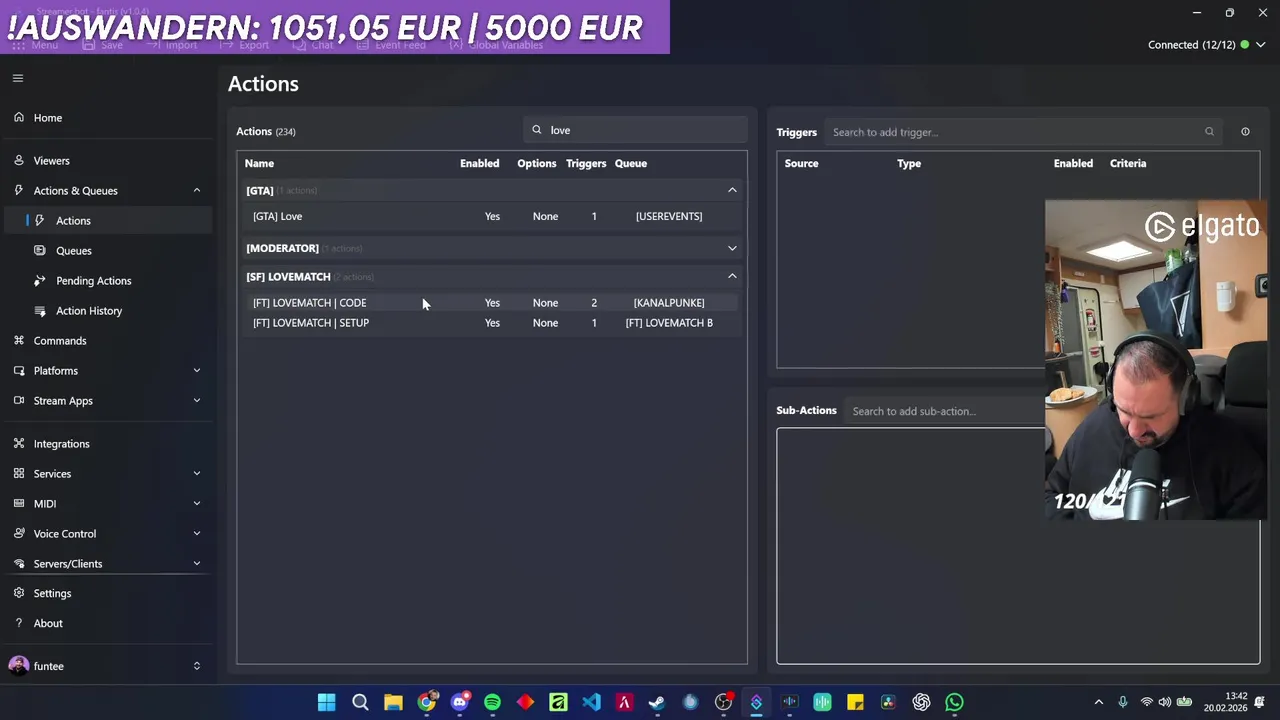Sort actions by Triggers column header
Viewport: 1280px width, 720px height.
pos(586,163)
